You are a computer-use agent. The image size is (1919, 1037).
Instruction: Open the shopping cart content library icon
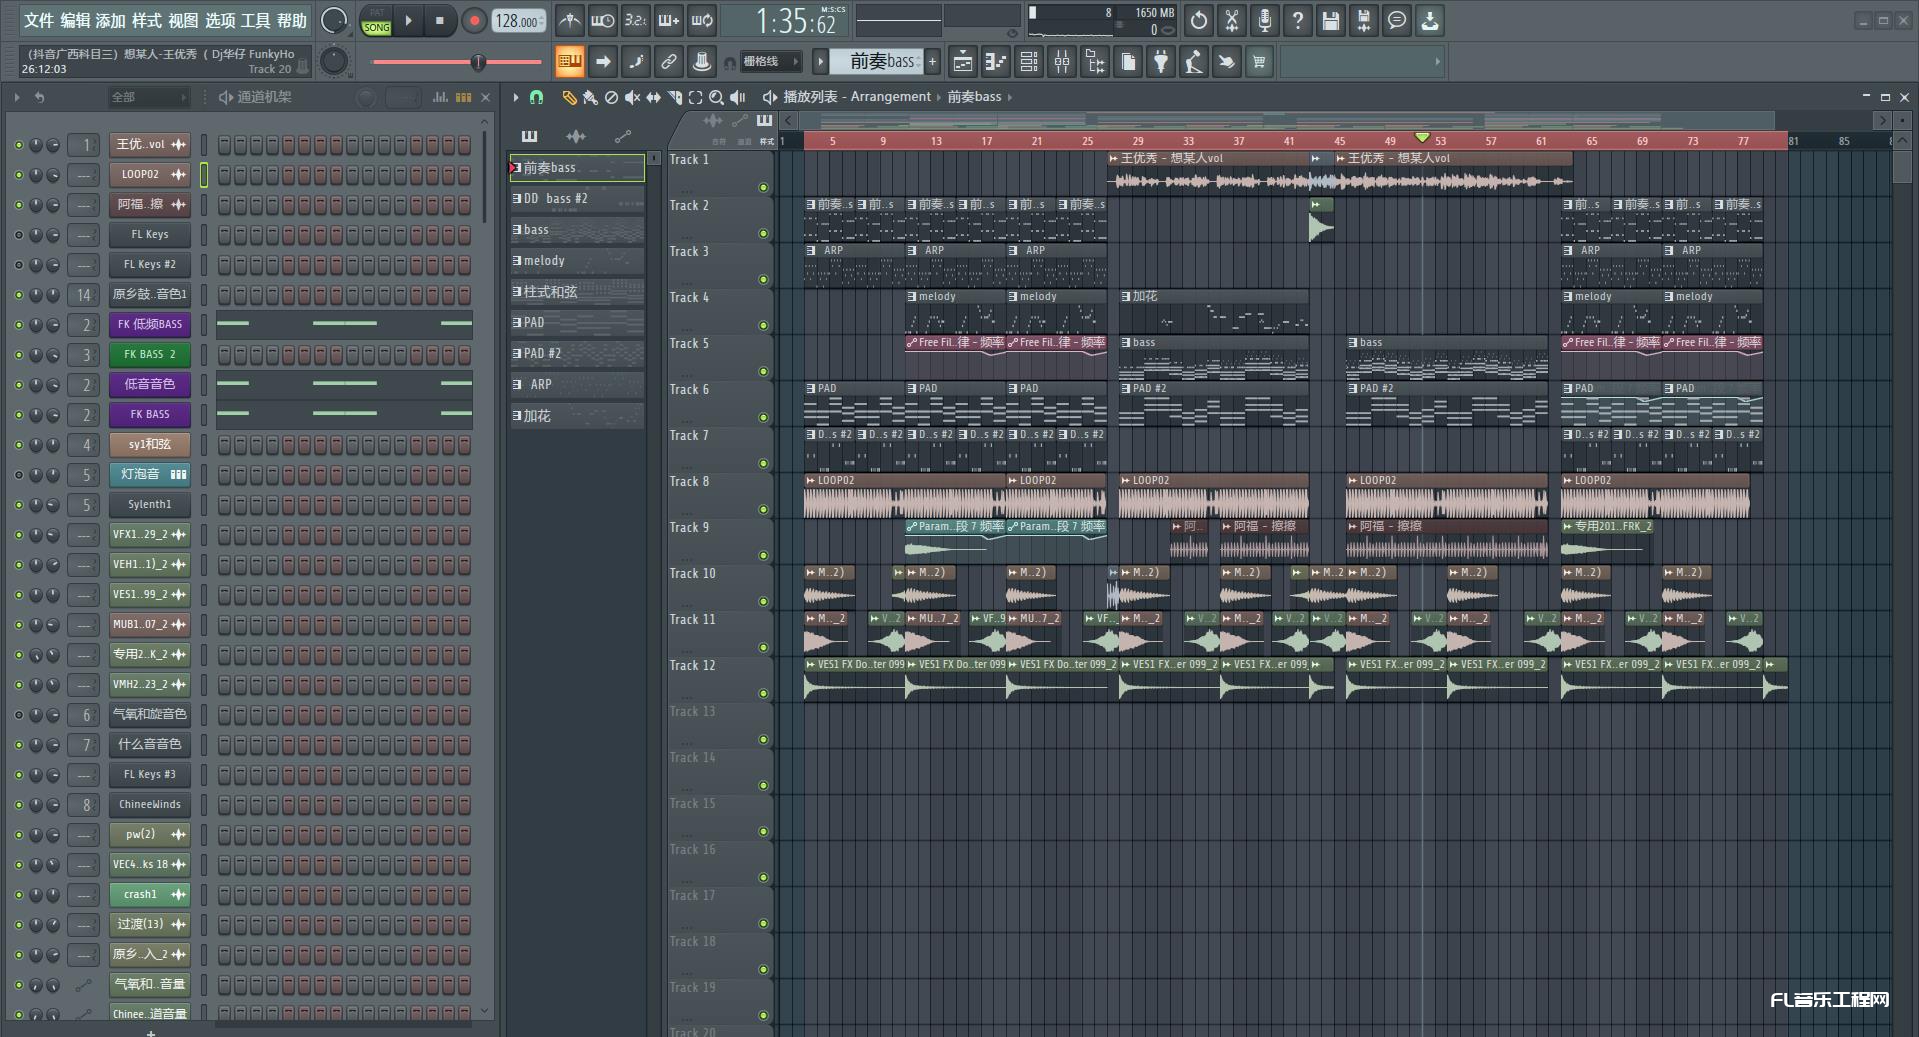(x=1259, y=62)
